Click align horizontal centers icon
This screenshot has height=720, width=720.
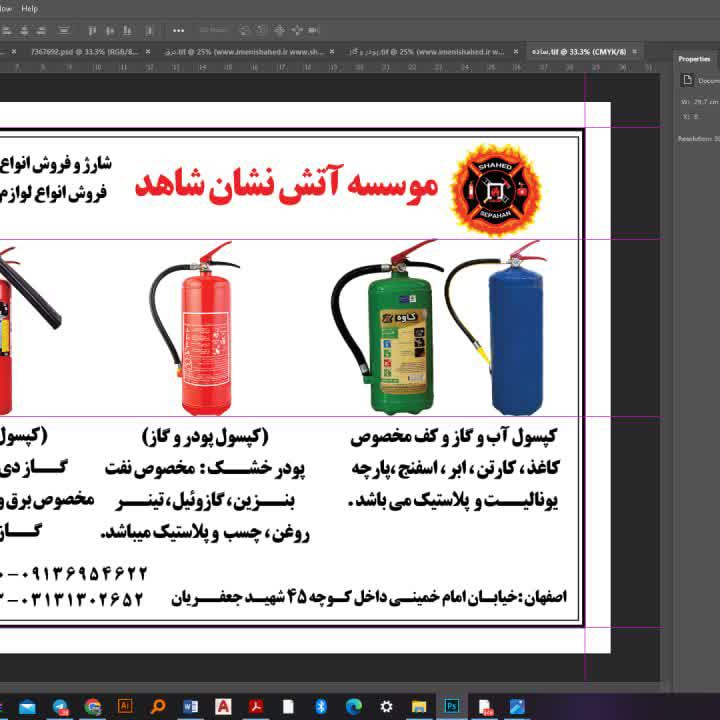pyautogui.click(x=24, y=31)
